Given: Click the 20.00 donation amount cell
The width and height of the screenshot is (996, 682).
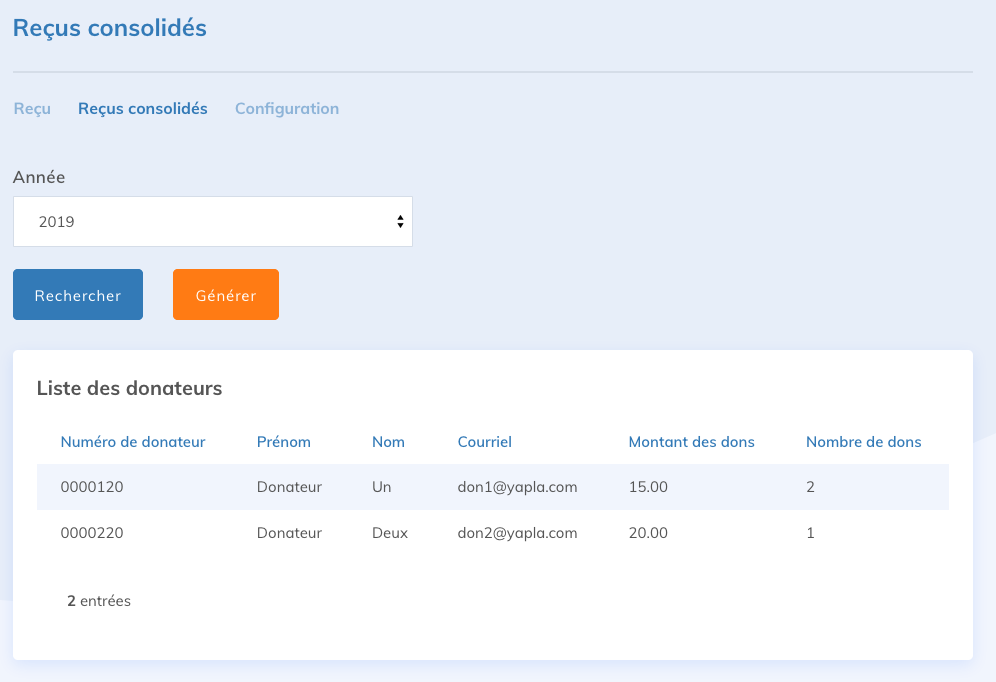Looking at the screenshot, I should [648, 533].
